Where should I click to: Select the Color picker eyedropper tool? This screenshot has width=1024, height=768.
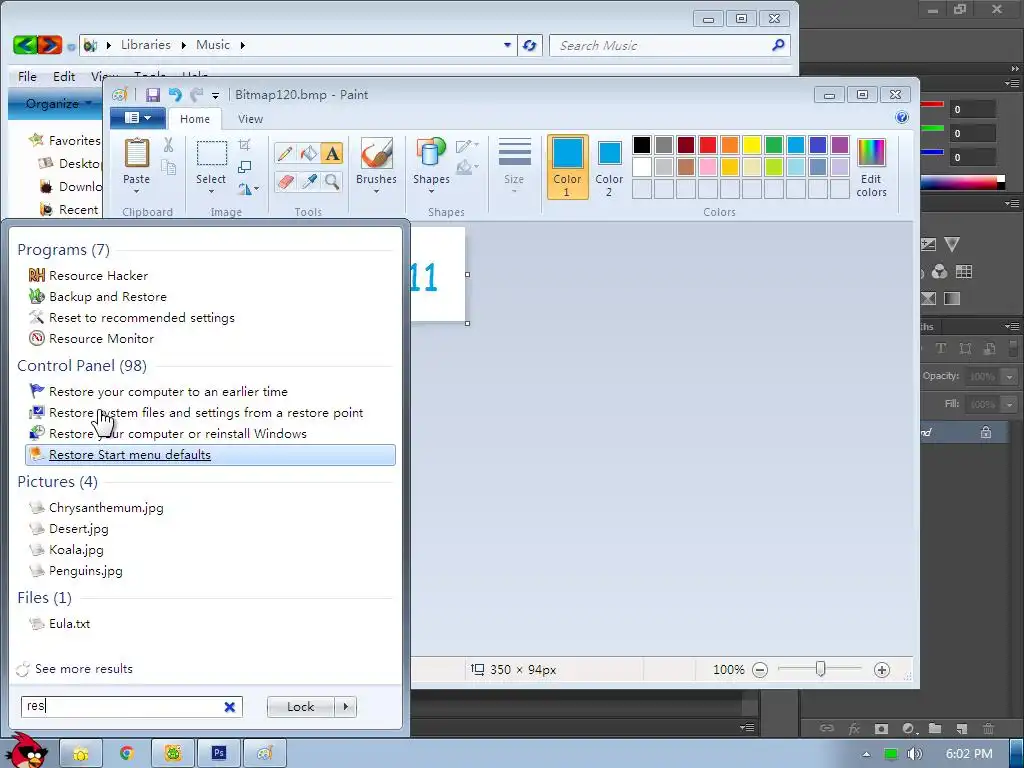[308, 181]
